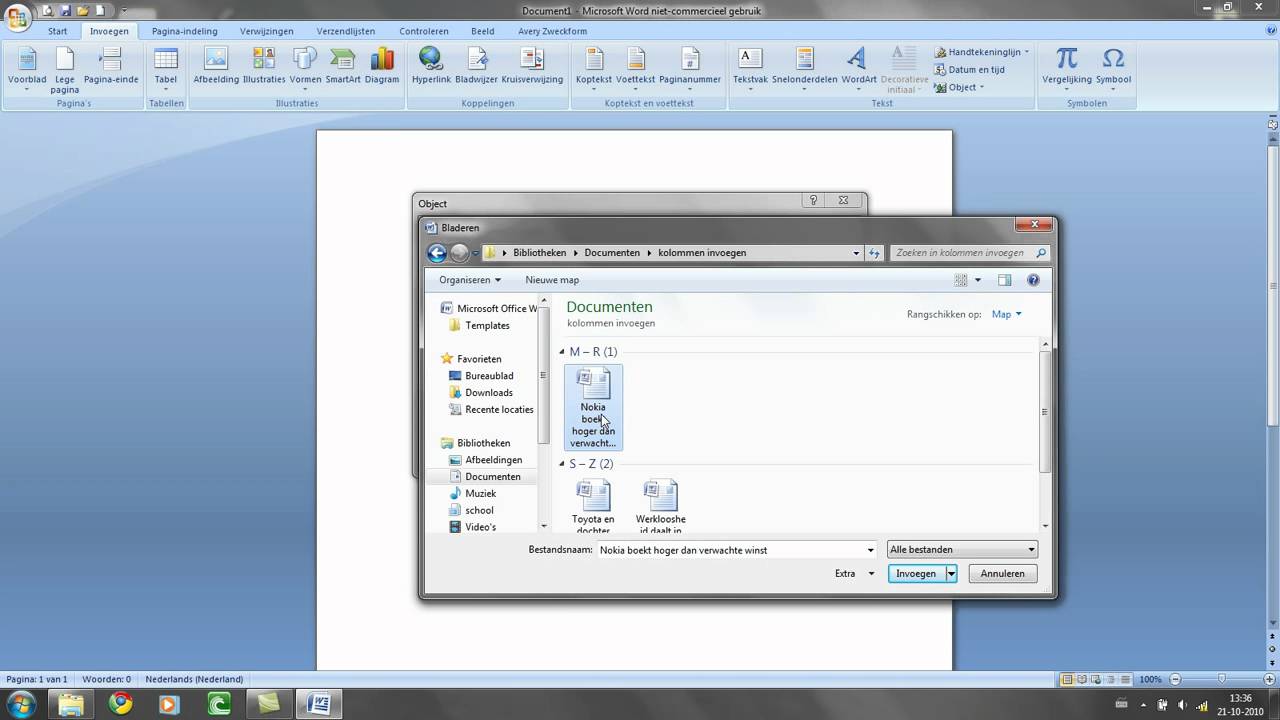Screen dimensions: 1280x720
Task: Select the Toyota en dochter file
Action: 593,507
